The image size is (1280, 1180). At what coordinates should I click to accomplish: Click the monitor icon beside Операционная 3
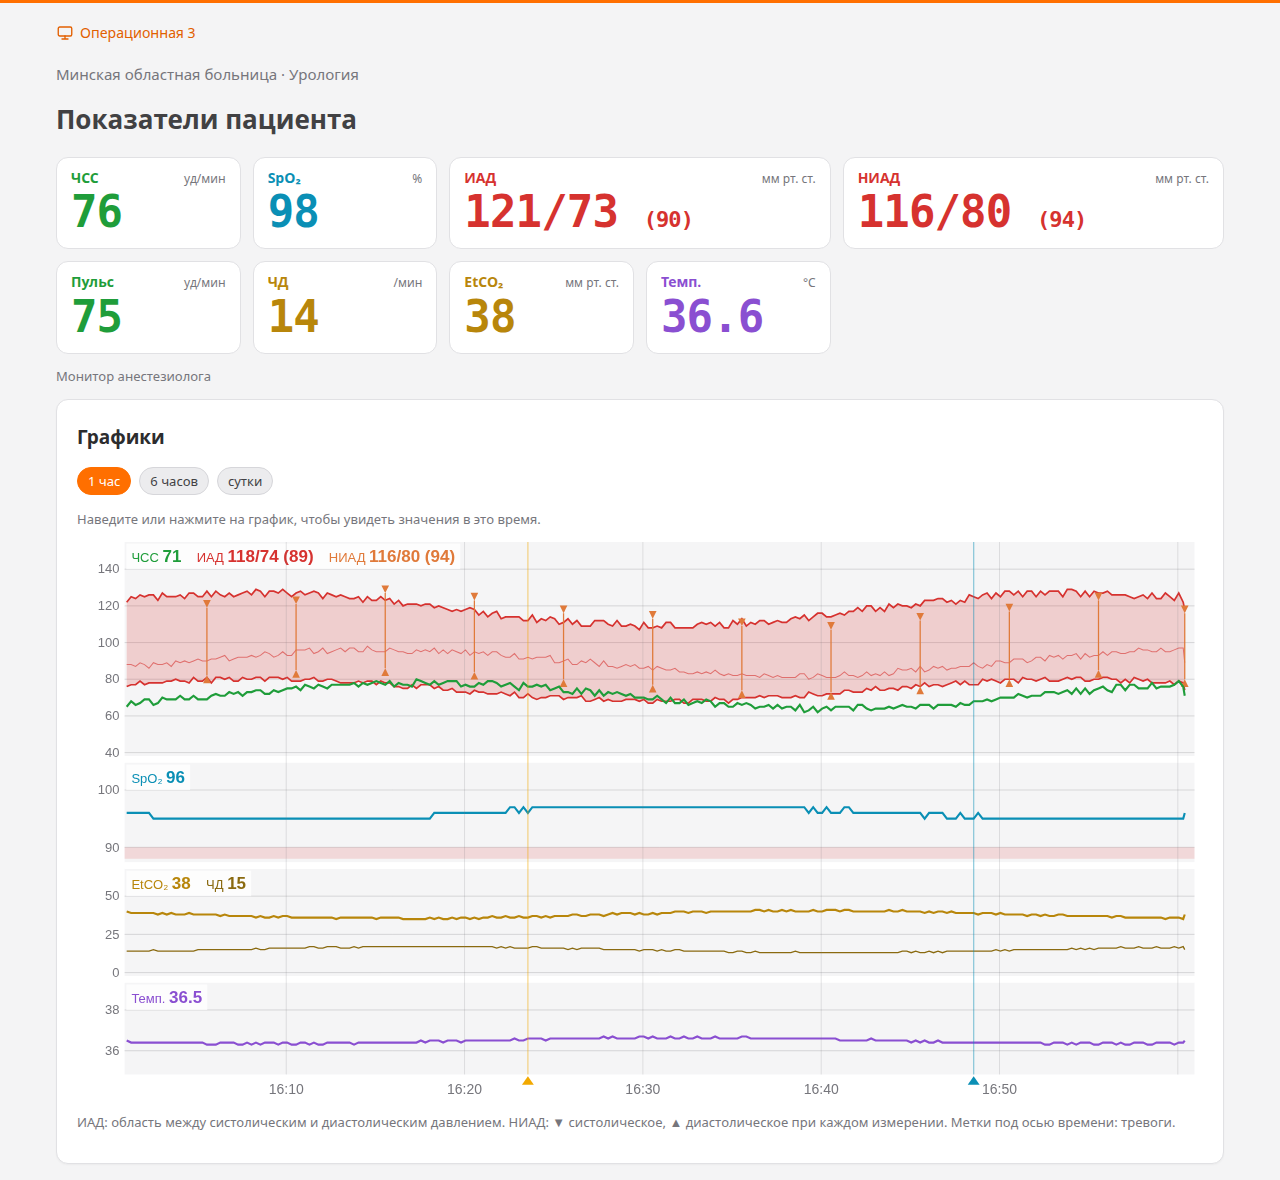[65, 33]
